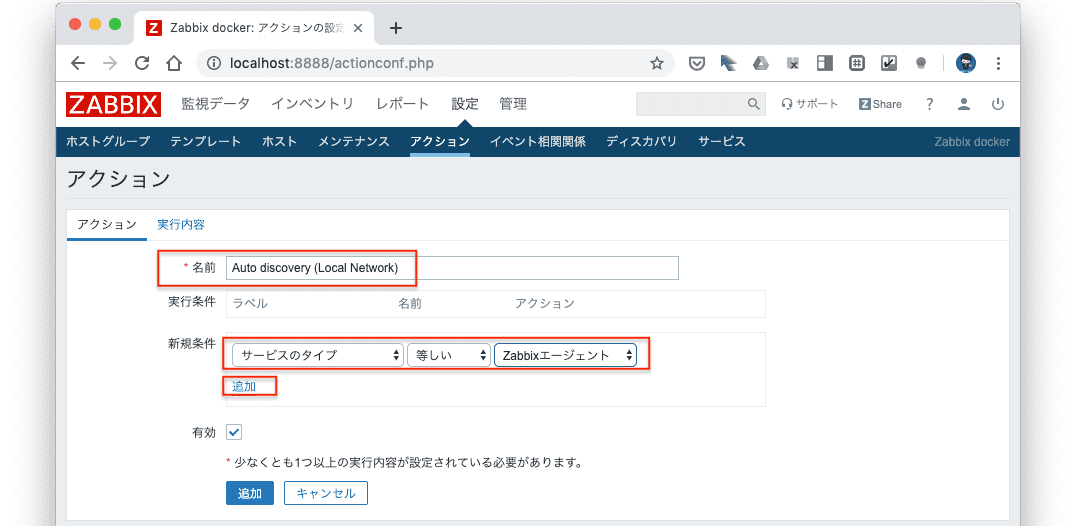
Task: Click the browser forward arrow
Action: pos(110,64)
